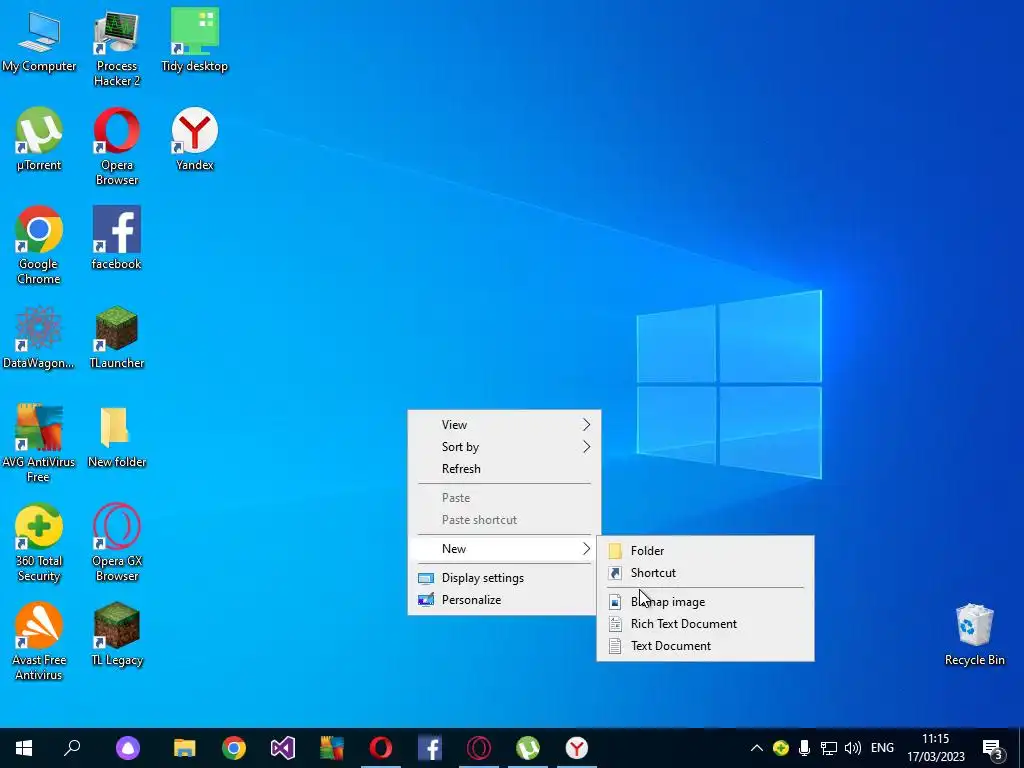Create a new Shortcut from submenu

[705, 573]
